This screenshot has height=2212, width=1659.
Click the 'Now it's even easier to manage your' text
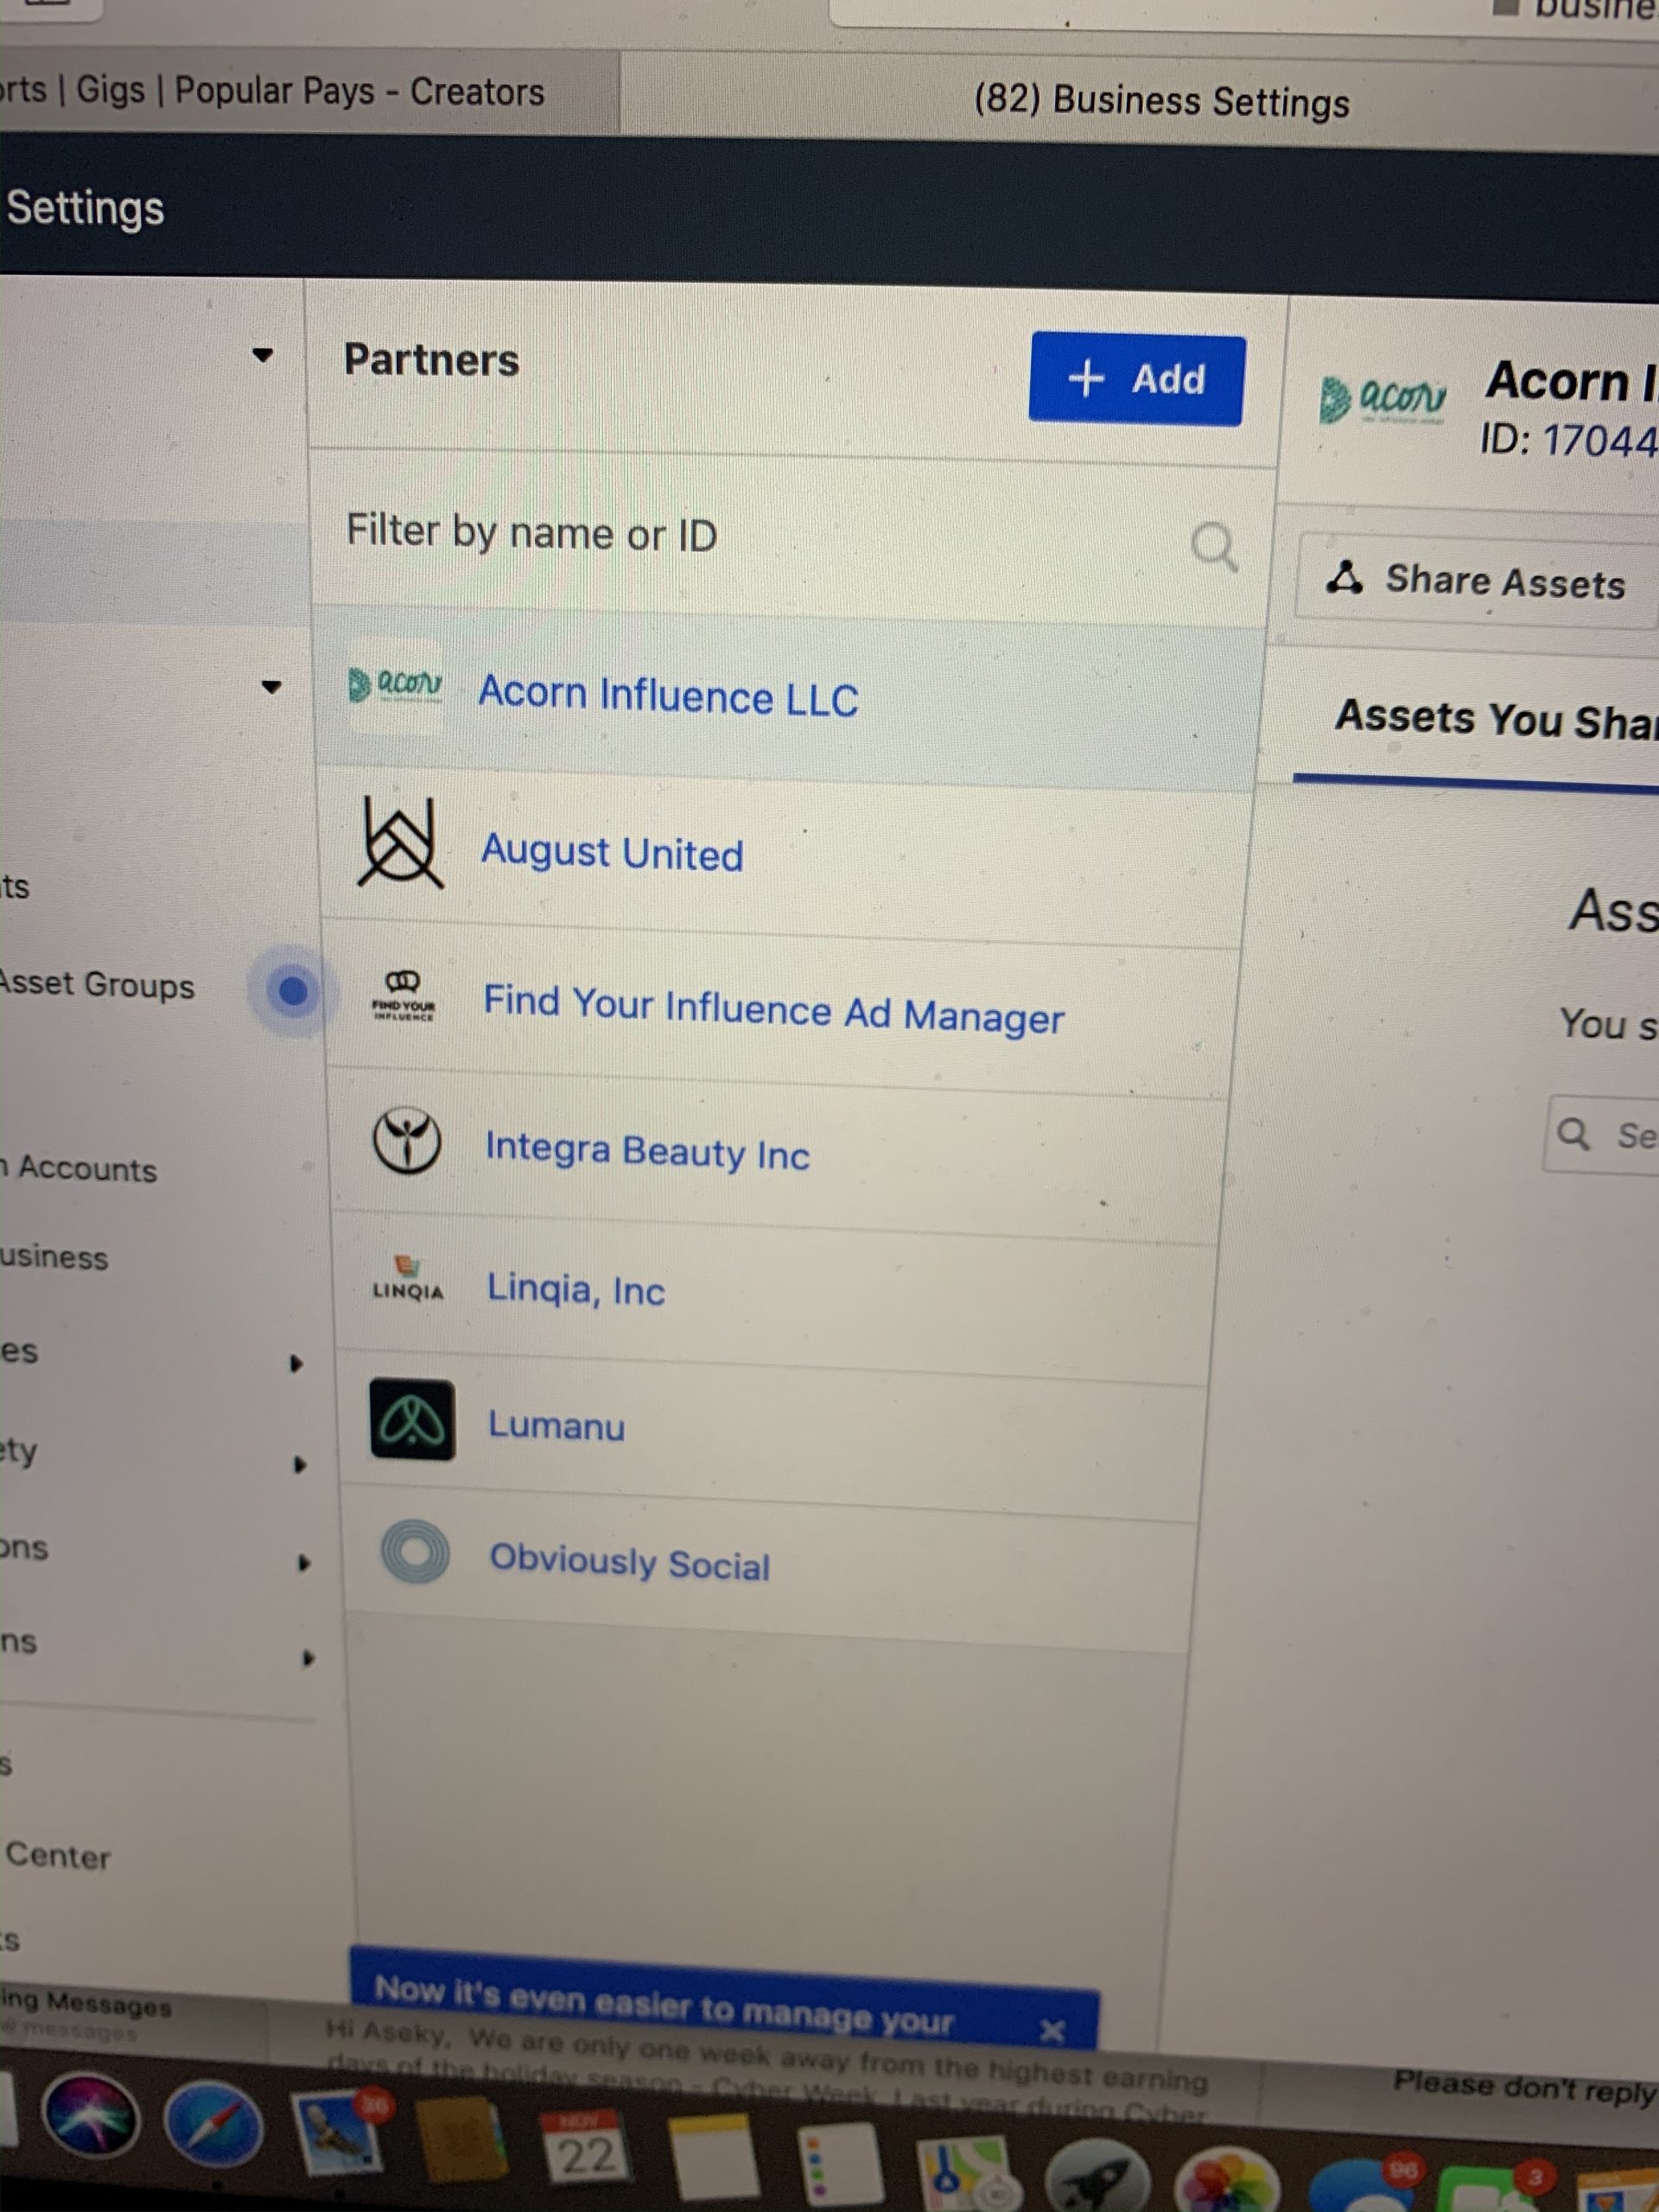click(664, 2004)
